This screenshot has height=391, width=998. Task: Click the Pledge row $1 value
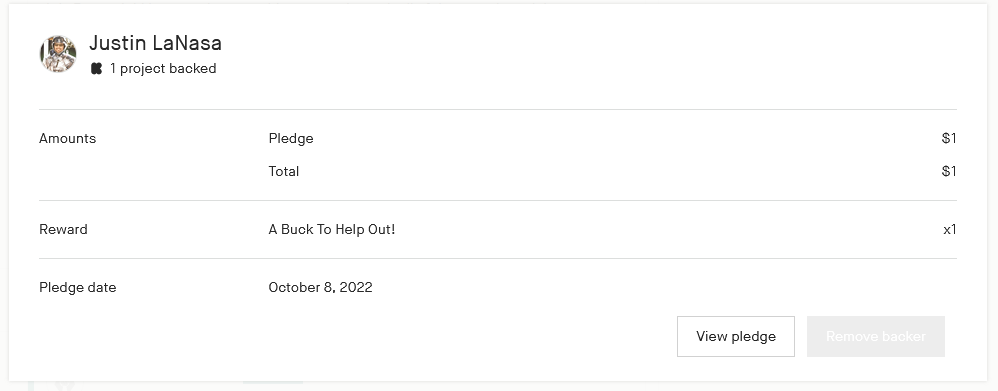949,138
